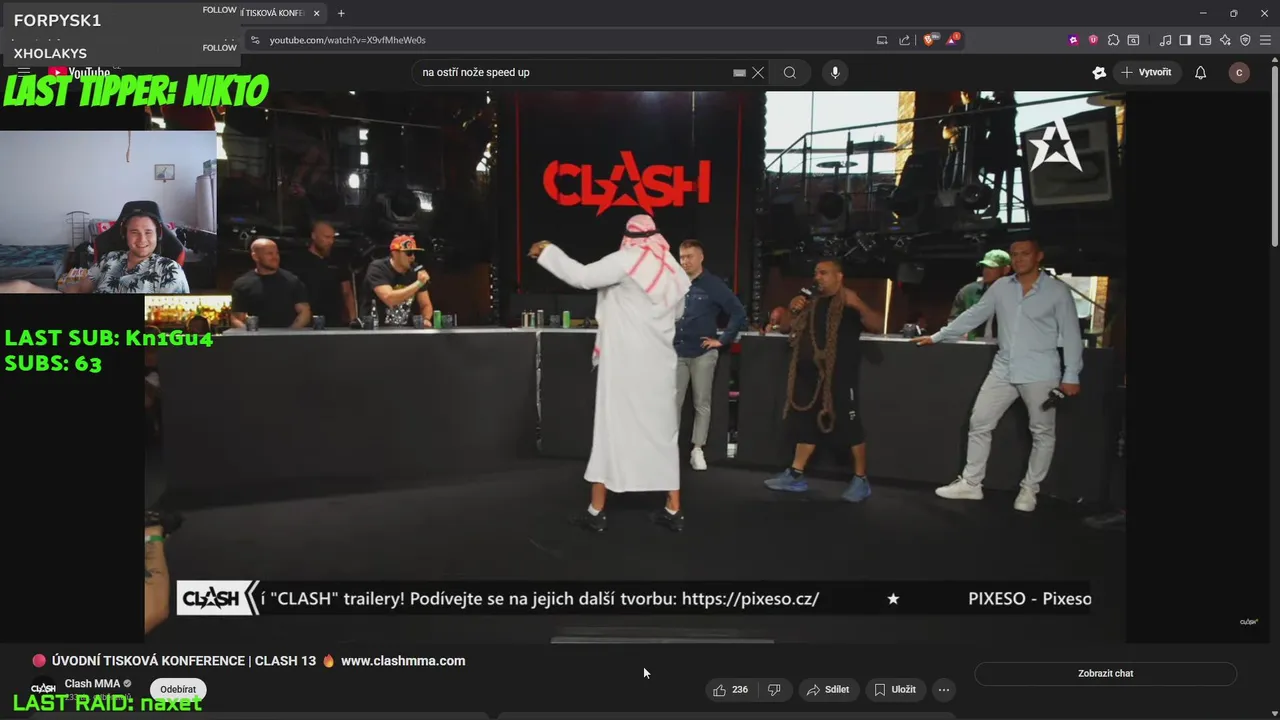Click the Uložit save button
The width and height of the screenshot is (1280, 720).
click(x=895, y=689)
